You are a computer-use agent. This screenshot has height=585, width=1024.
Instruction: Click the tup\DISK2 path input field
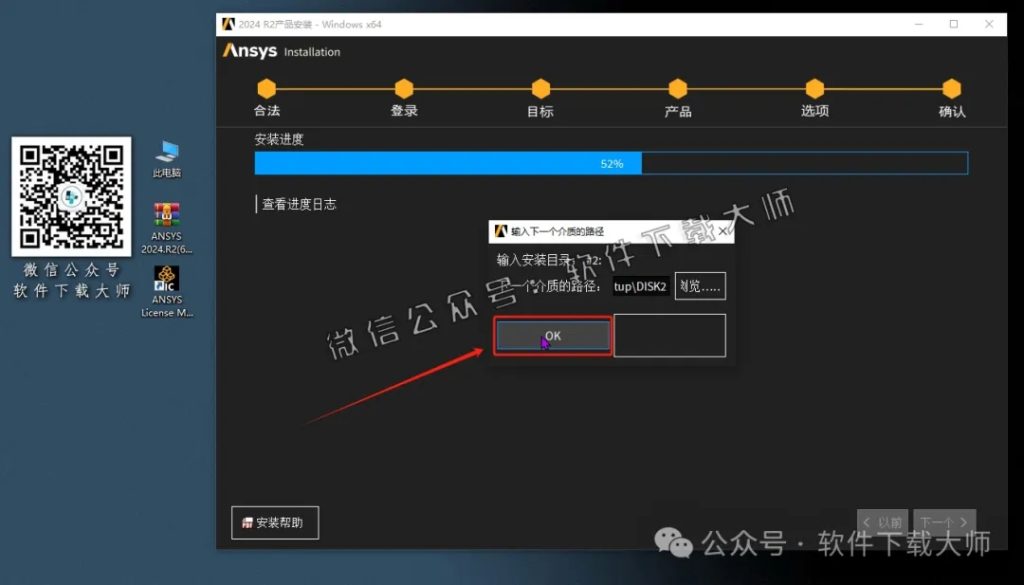pos(640,286)
